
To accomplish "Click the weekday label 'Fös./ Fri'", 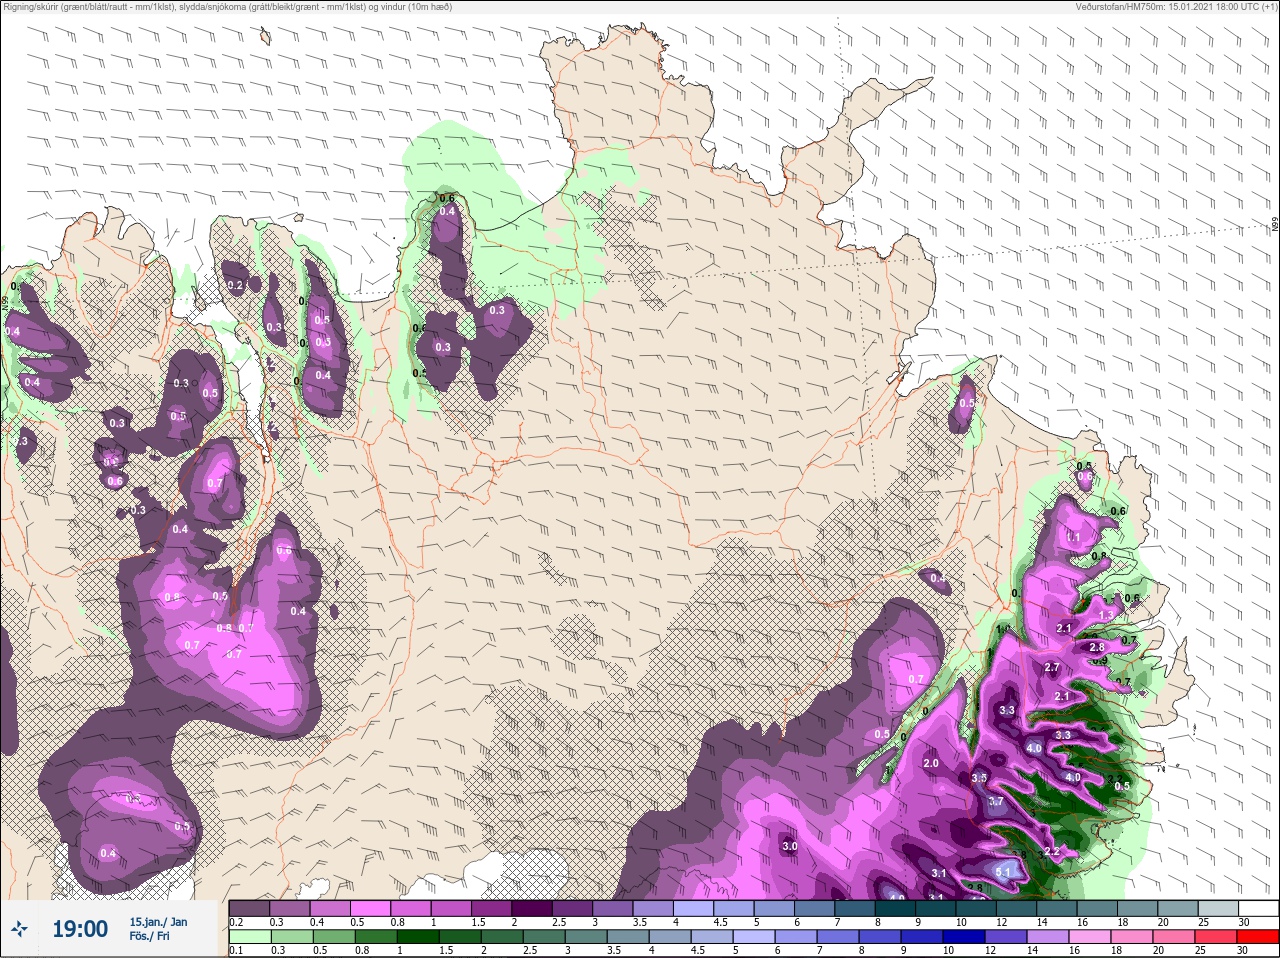I will pyautogui.click(x=150, y=938).
